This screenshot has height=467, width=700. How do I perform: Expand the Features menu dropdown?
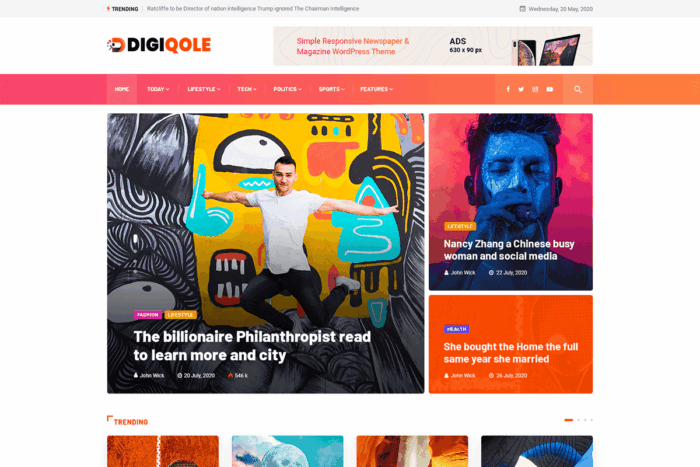coord(377,89)
